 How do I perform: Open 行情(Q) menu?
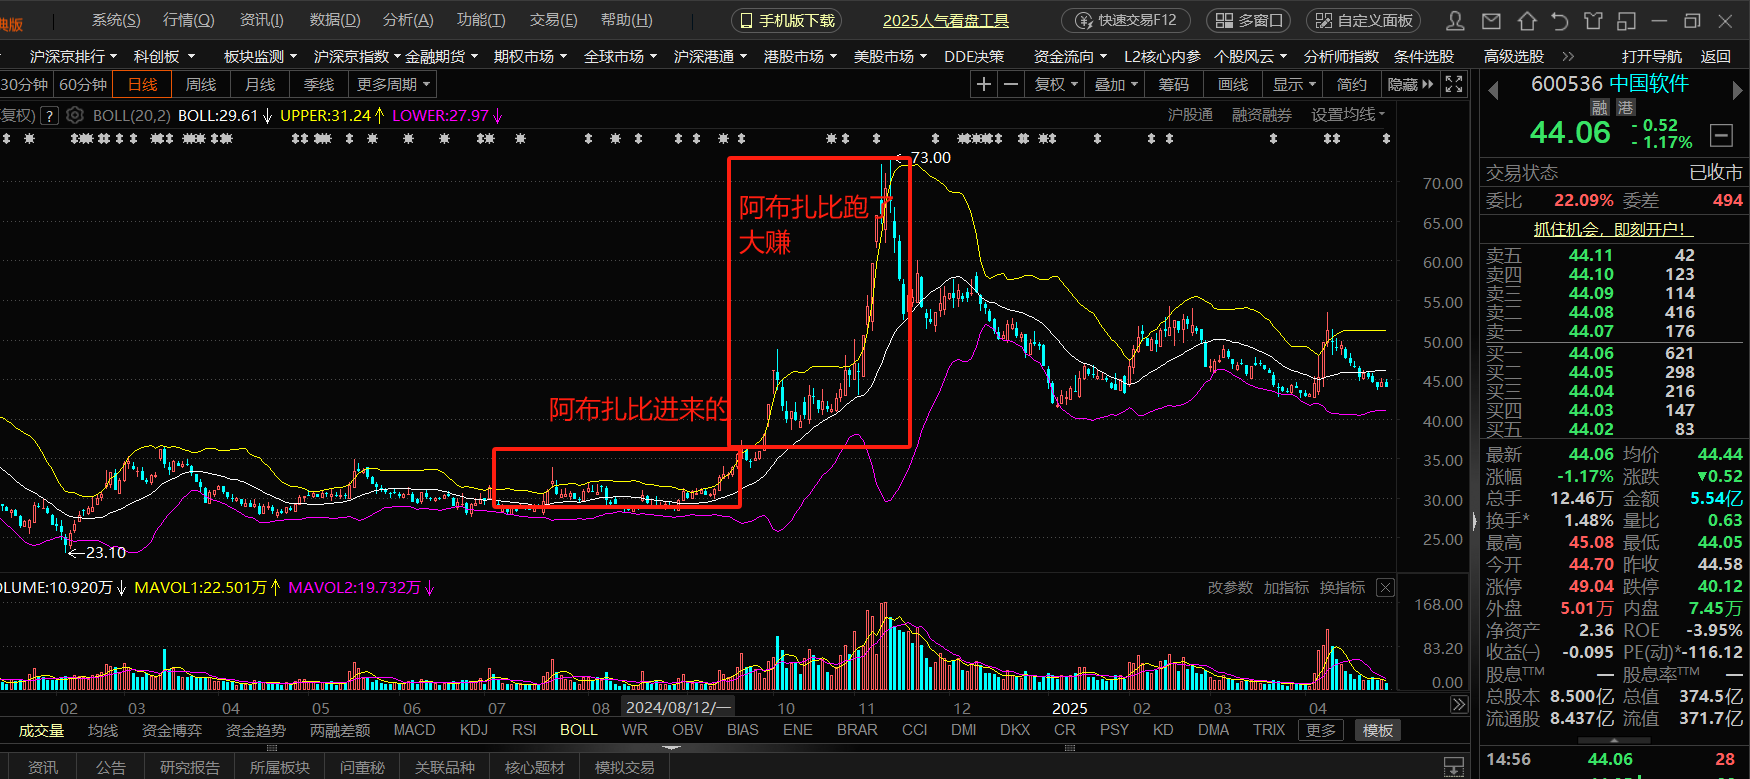[x=188, y=20]
